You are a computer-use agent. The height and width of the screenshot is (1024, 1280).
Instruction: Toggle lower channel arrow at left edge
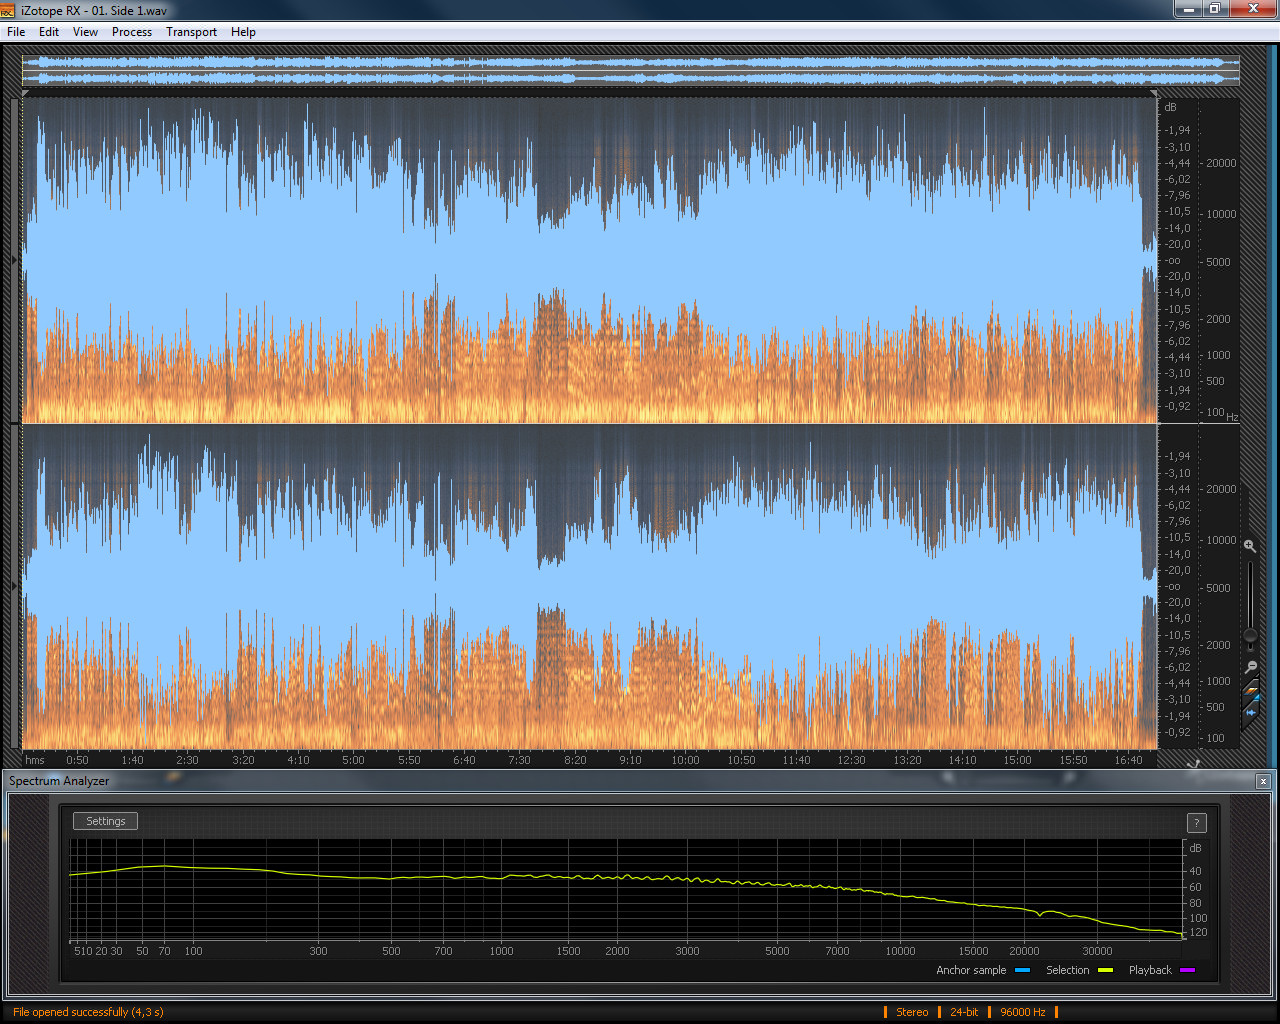point(14,586)
